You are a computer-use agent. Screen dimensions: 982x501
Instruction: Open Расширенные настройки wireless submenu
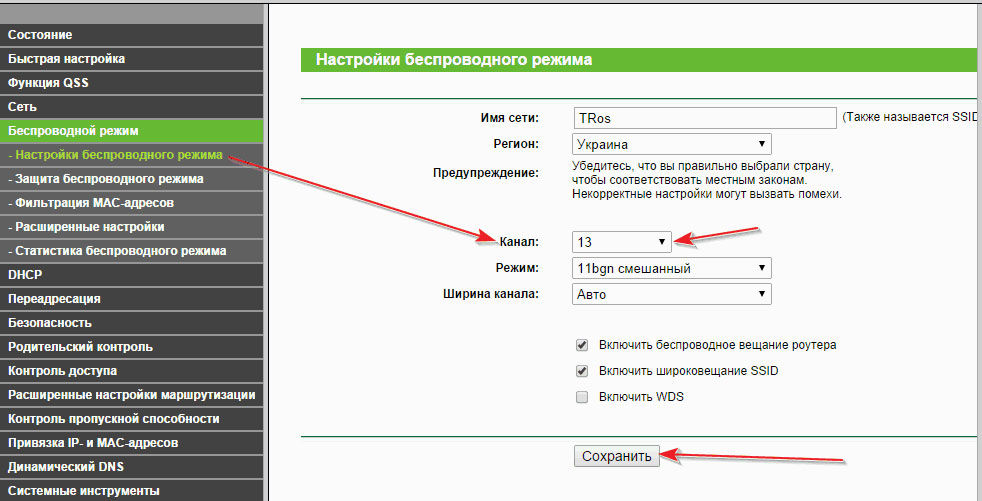point(132,227)
